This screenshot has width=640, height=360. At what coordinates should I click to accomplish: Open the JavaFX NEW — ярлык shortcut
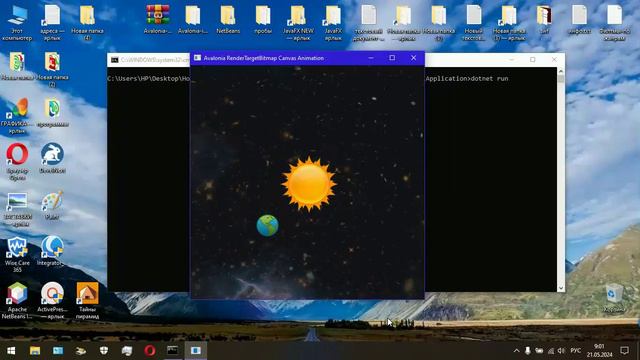click(x=298, y=23)
